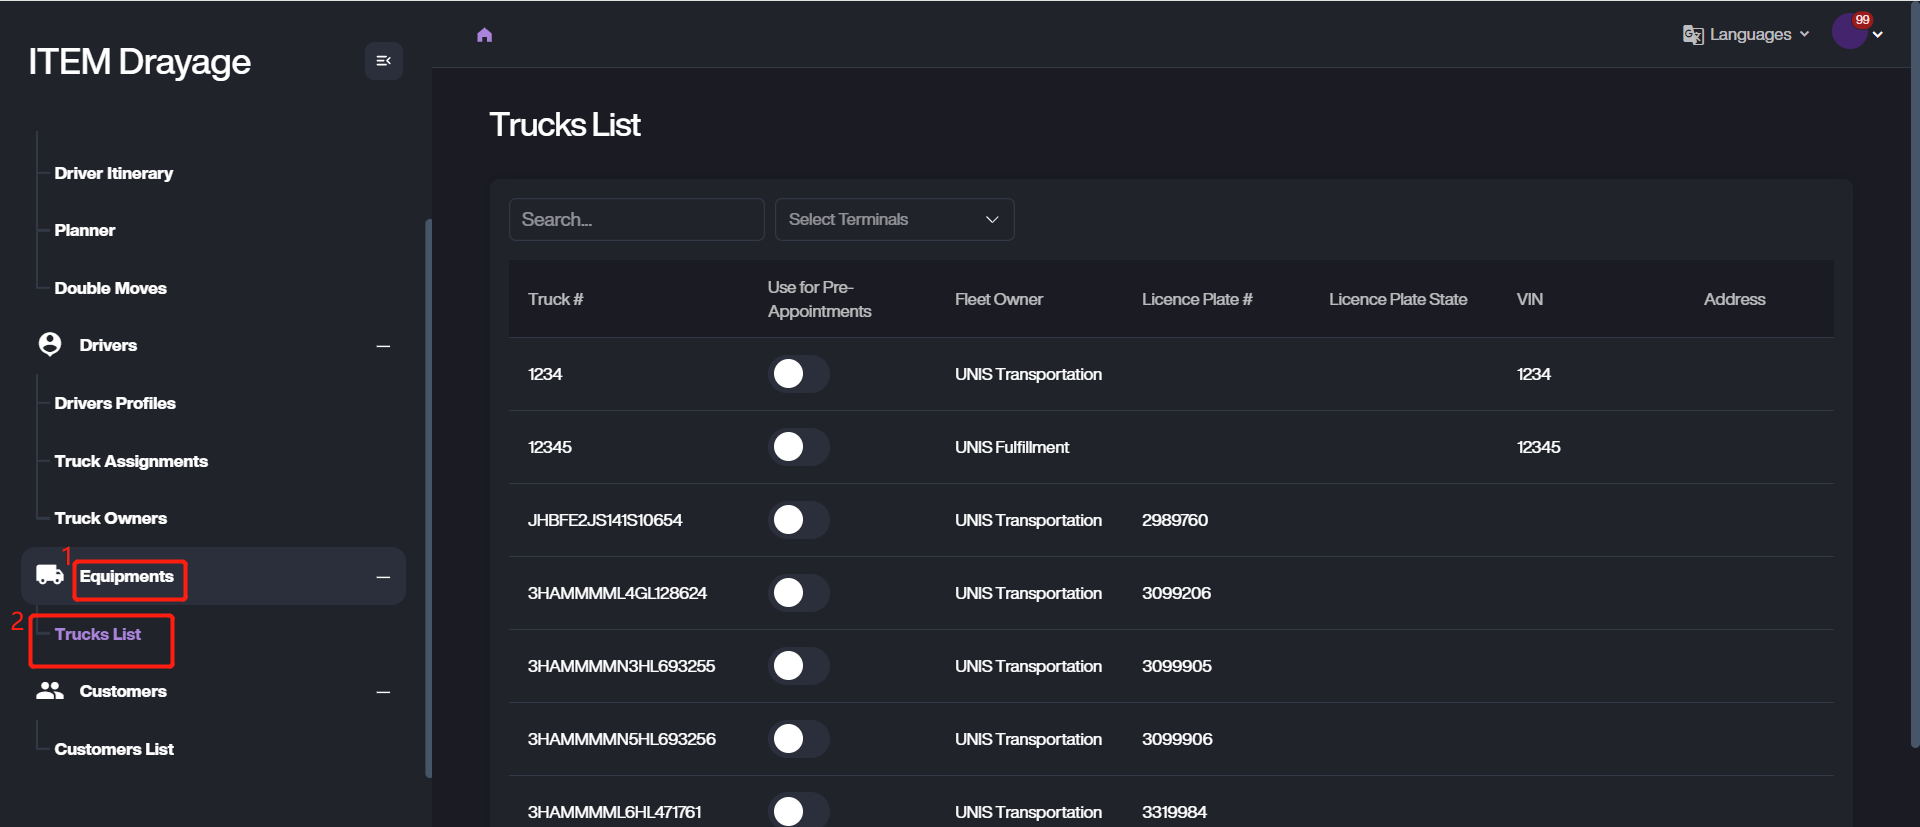Open the user avatar with notification badge
1920x827 pixels.
click(1849, 32)
